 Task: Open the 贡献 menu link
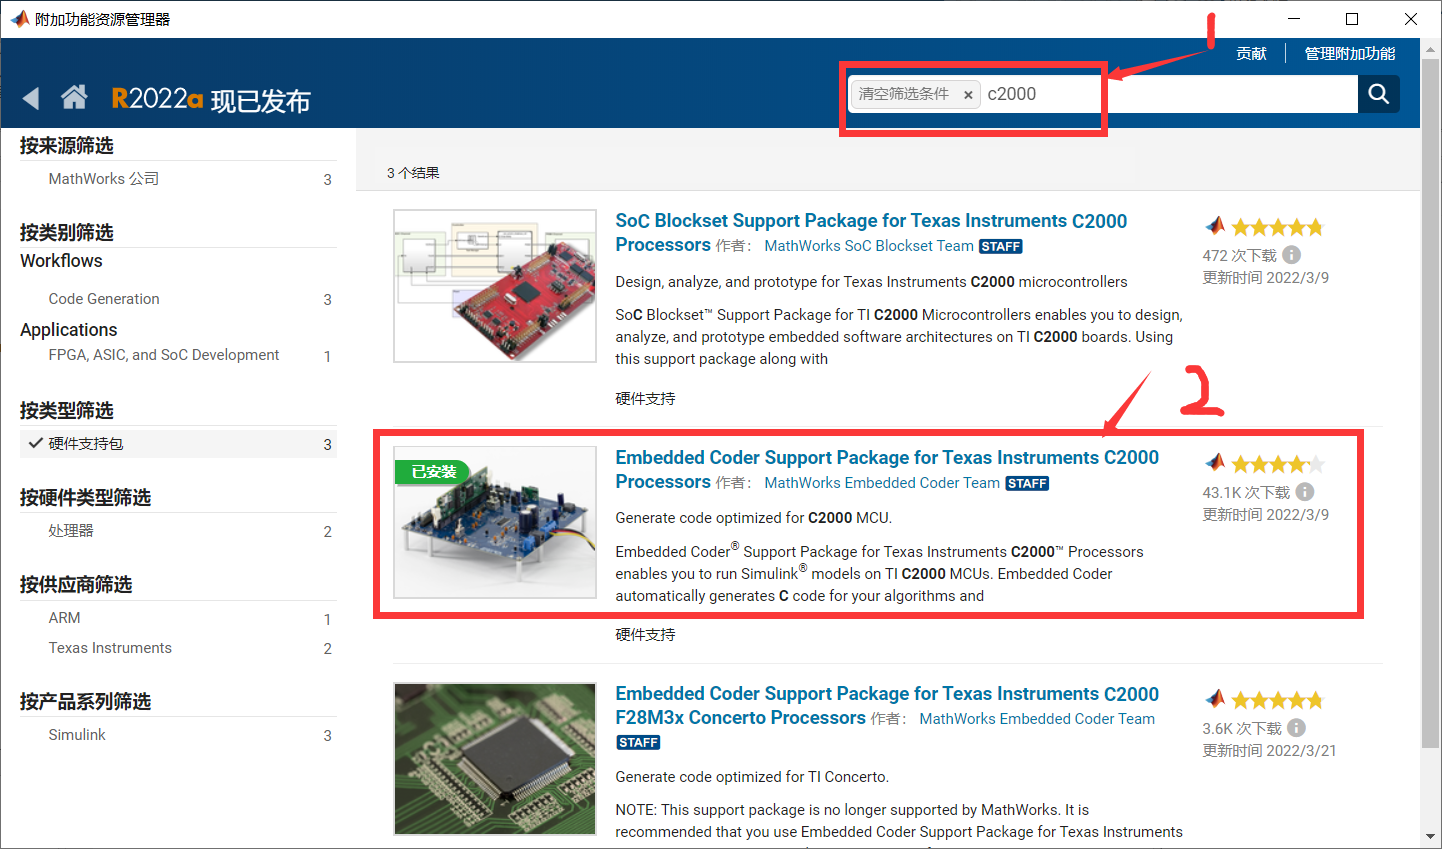(1251, 54)
